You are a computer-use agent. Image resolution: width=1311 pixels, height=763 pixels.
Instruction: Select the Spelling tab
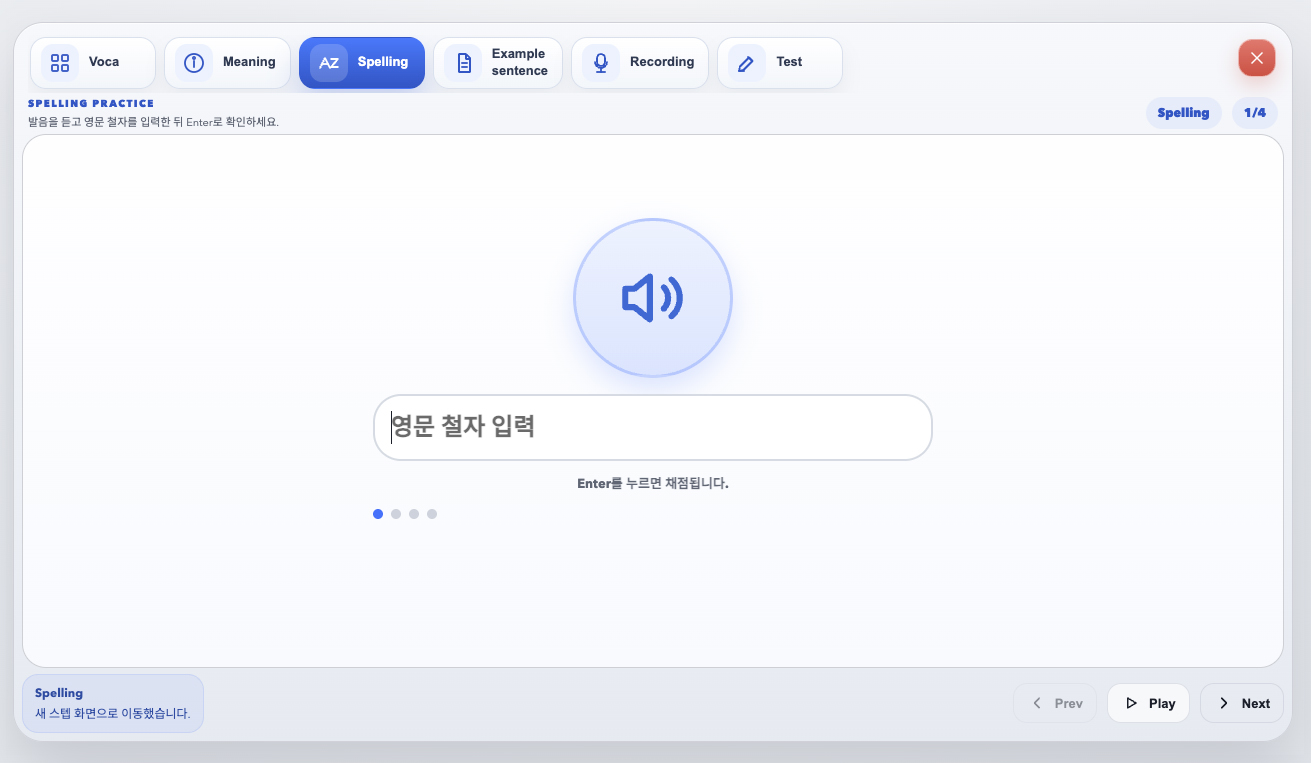[362, 63]
